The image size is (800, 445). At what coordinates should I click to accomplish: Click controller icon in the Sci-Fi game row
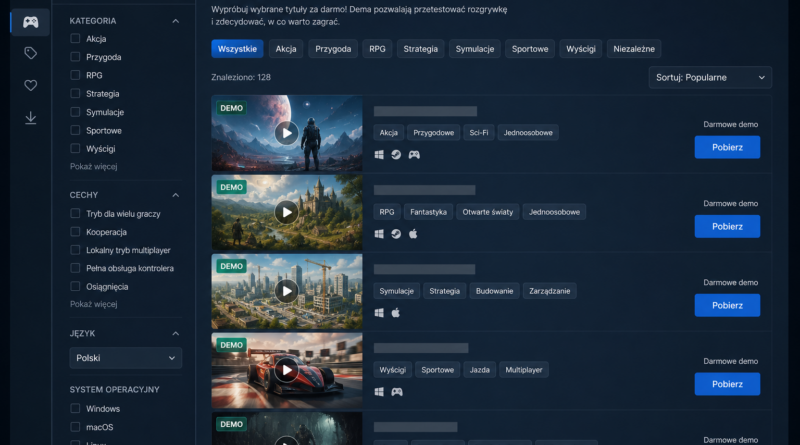click(414, 155)
